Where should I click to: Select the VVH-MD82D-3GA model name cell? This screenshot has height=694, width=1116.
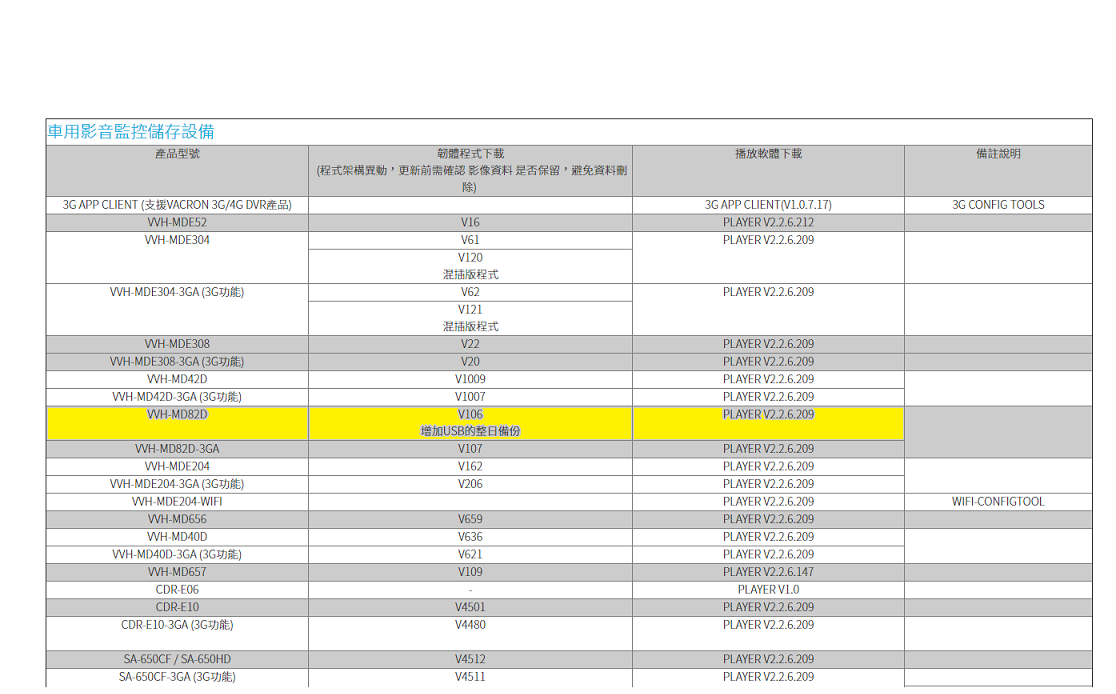point(177,449)
